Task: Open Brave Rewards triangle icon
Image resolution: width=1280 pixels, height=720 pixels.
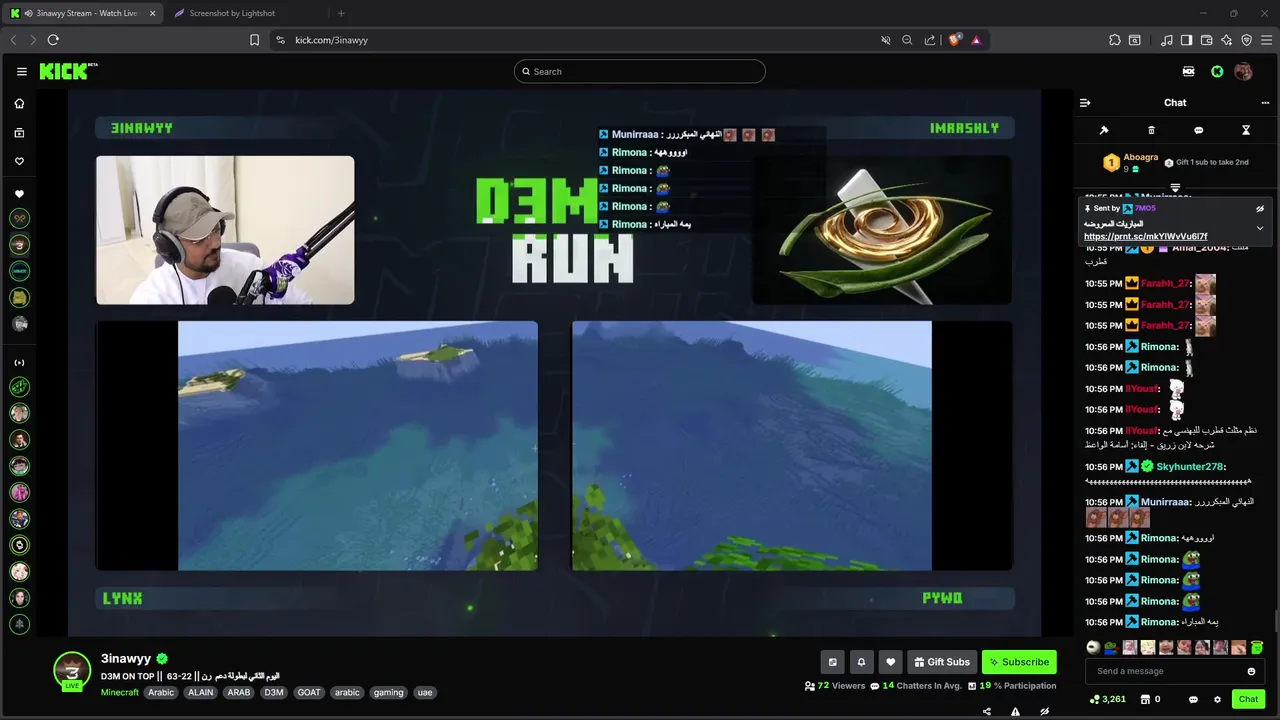Action: tap(976, 40)
